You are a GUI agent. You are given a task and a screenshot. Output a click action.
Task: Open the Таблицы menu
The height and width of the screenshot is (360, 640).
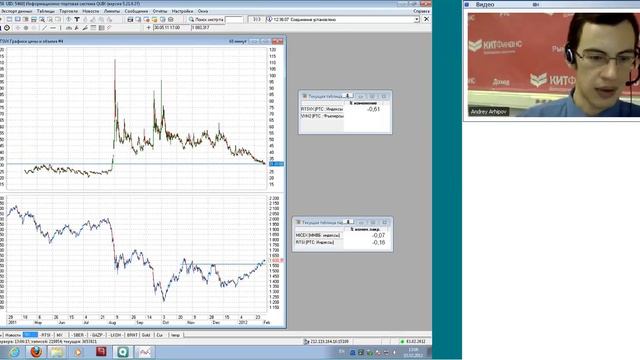pyautogui.click(x=46, y=11)
